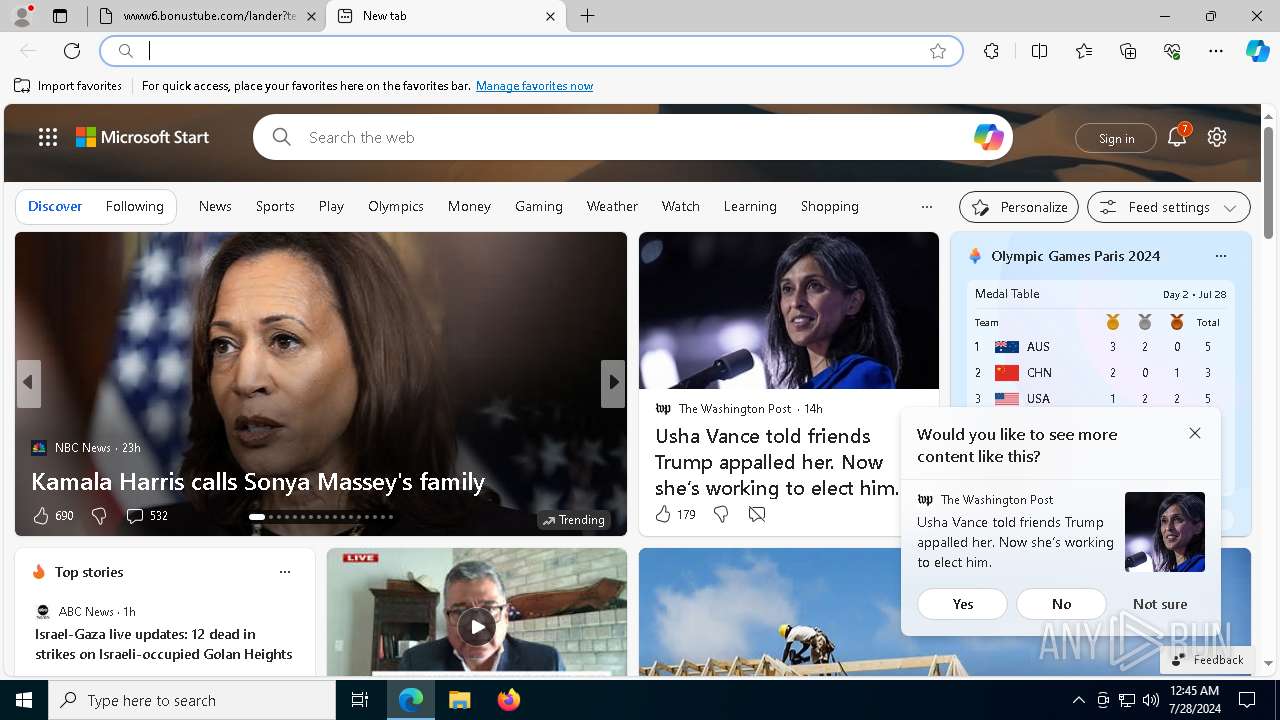Open File Explorer from taskbar

coord(459,700)
